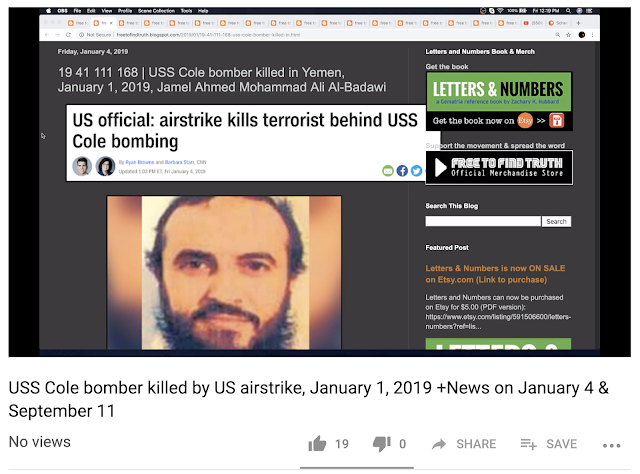Like the video with thumbs up icon
This screenshot has width=640, height=474.
[317, 443]
